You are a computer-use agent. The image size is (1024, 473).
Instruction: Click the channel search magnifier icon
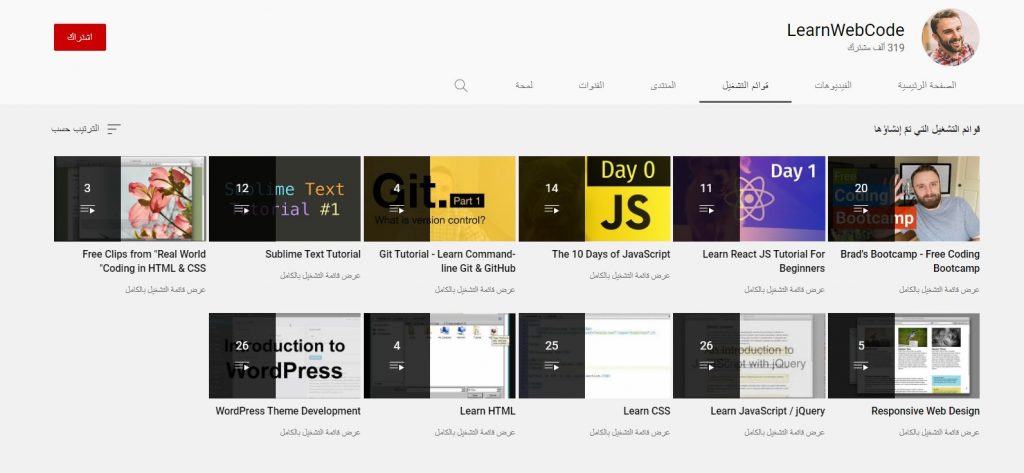pos(461,86)
